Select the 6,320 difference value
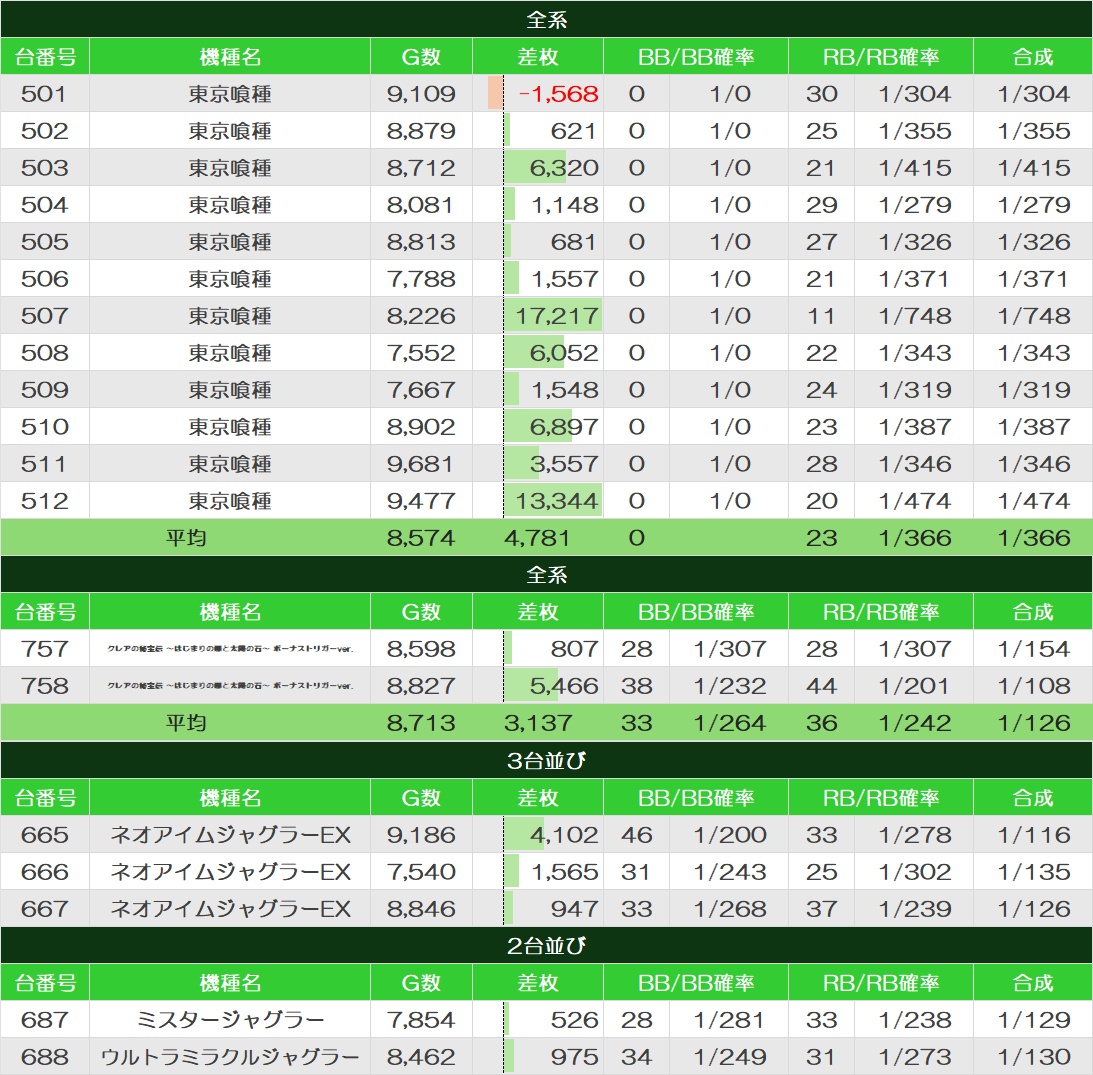 click(563, 167)
